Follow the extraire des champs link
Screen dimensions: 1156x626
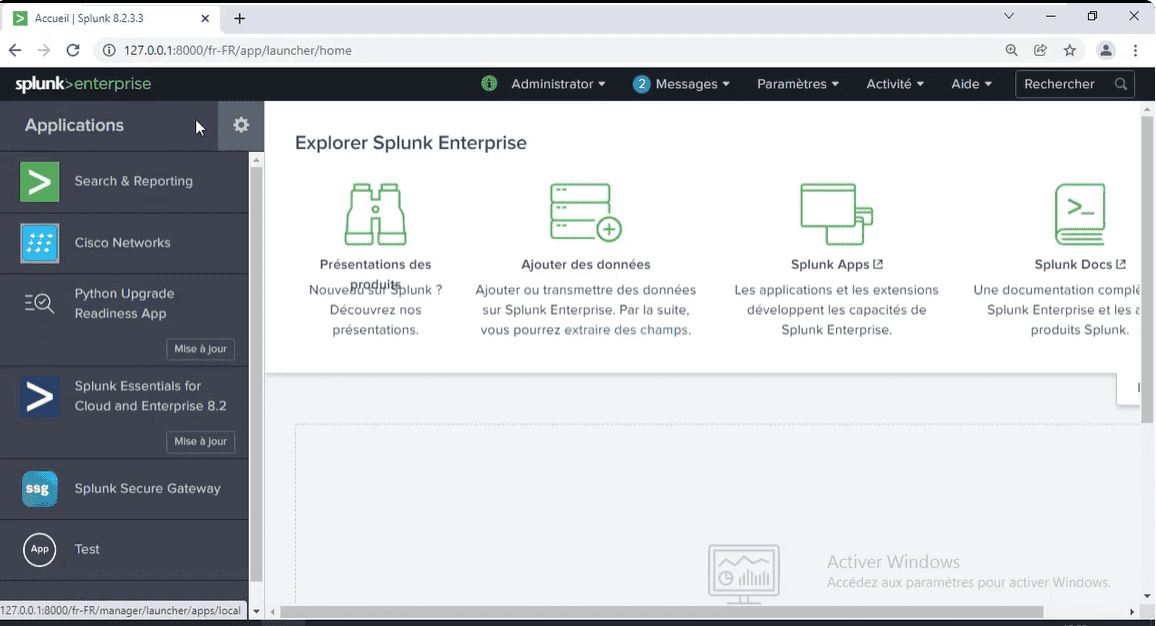click(627, 330)
